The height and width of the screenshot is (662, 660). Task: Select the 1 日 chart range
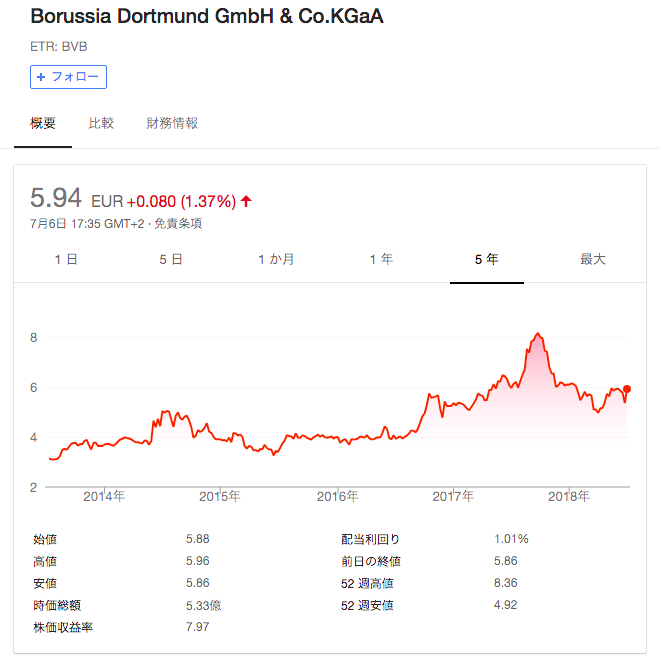coord(66,259)
